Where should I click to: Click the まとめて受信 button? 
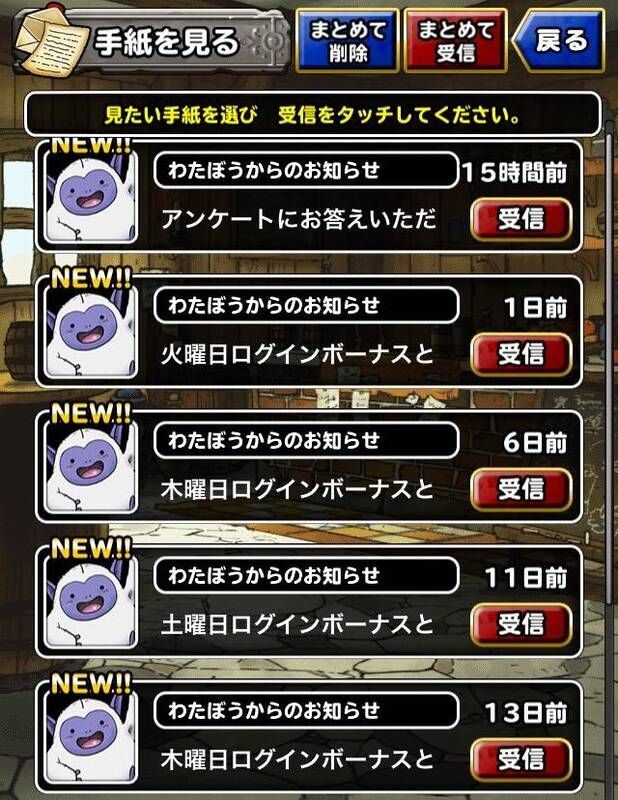(x=455, y=41)
